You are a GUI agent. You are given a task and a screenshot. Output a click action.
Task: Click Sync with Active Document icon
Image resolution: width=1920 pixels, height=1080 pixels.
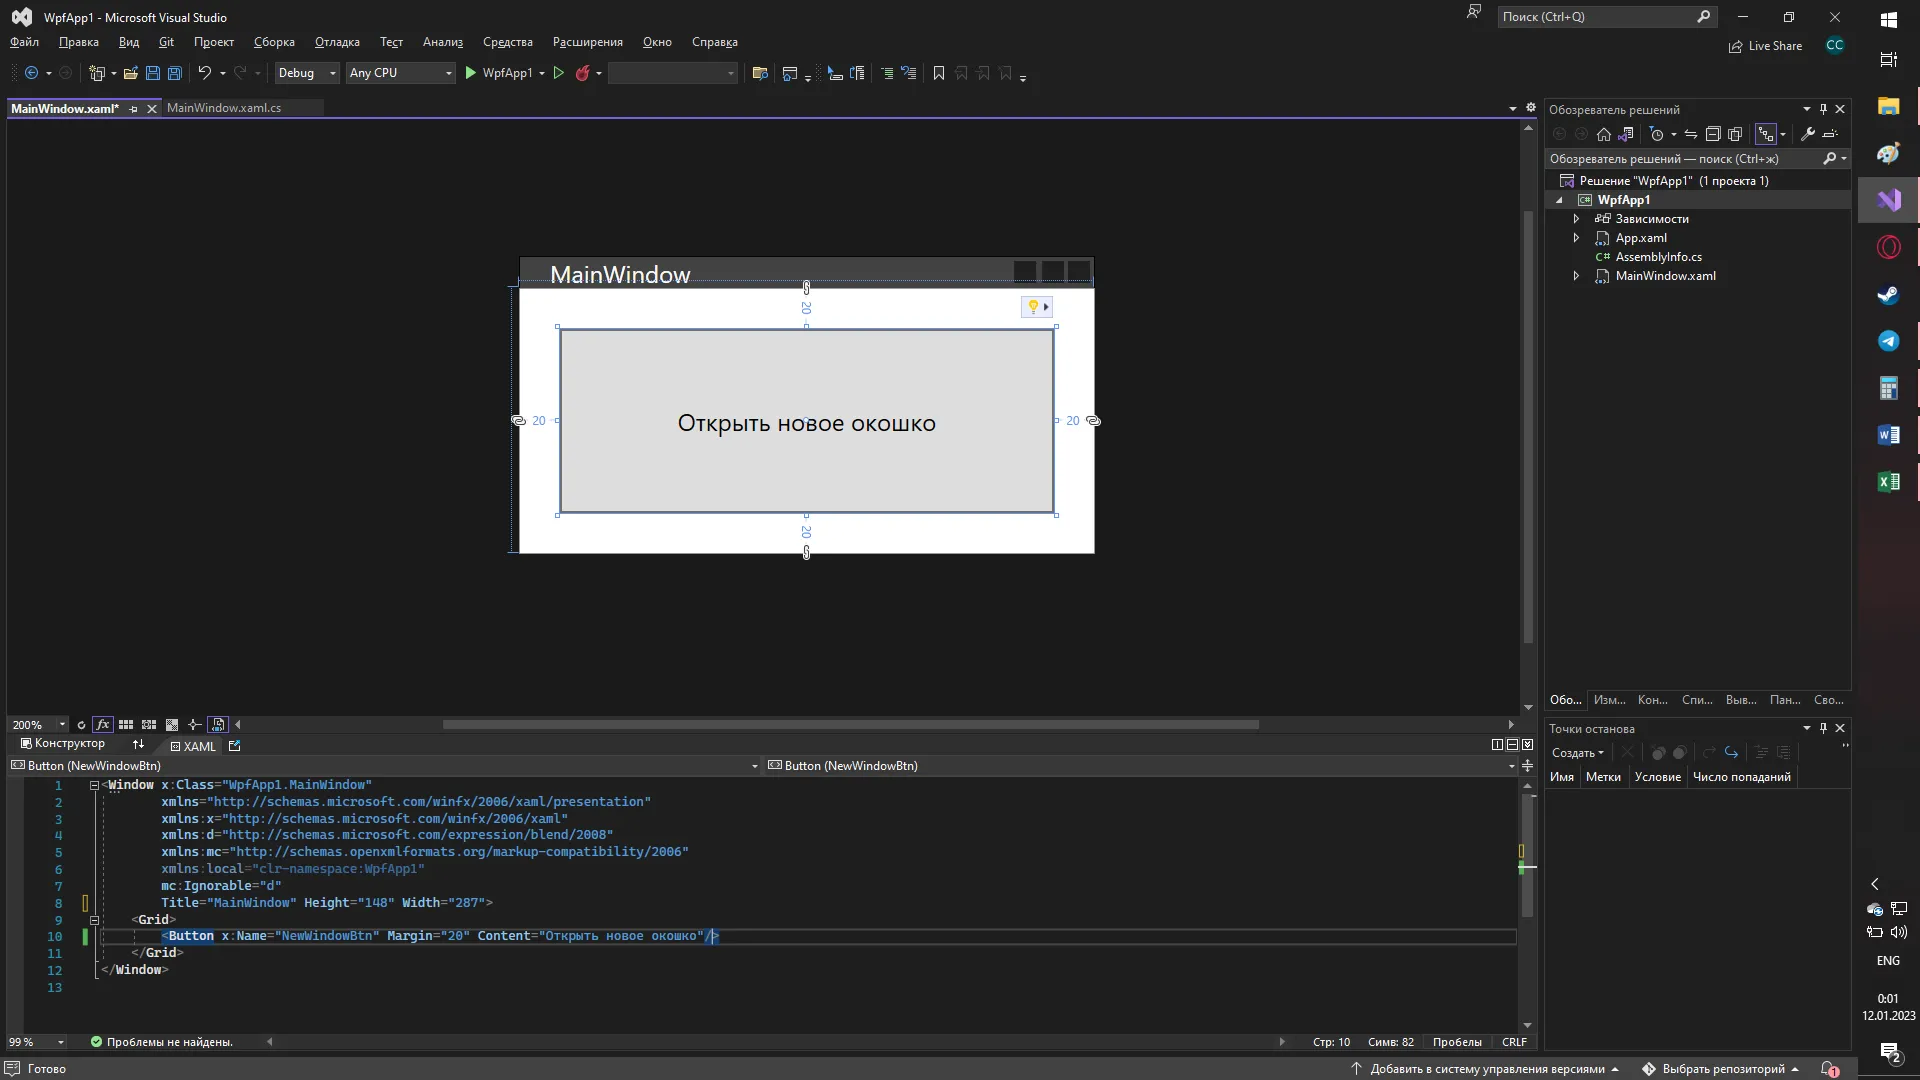pos(1691,134)
